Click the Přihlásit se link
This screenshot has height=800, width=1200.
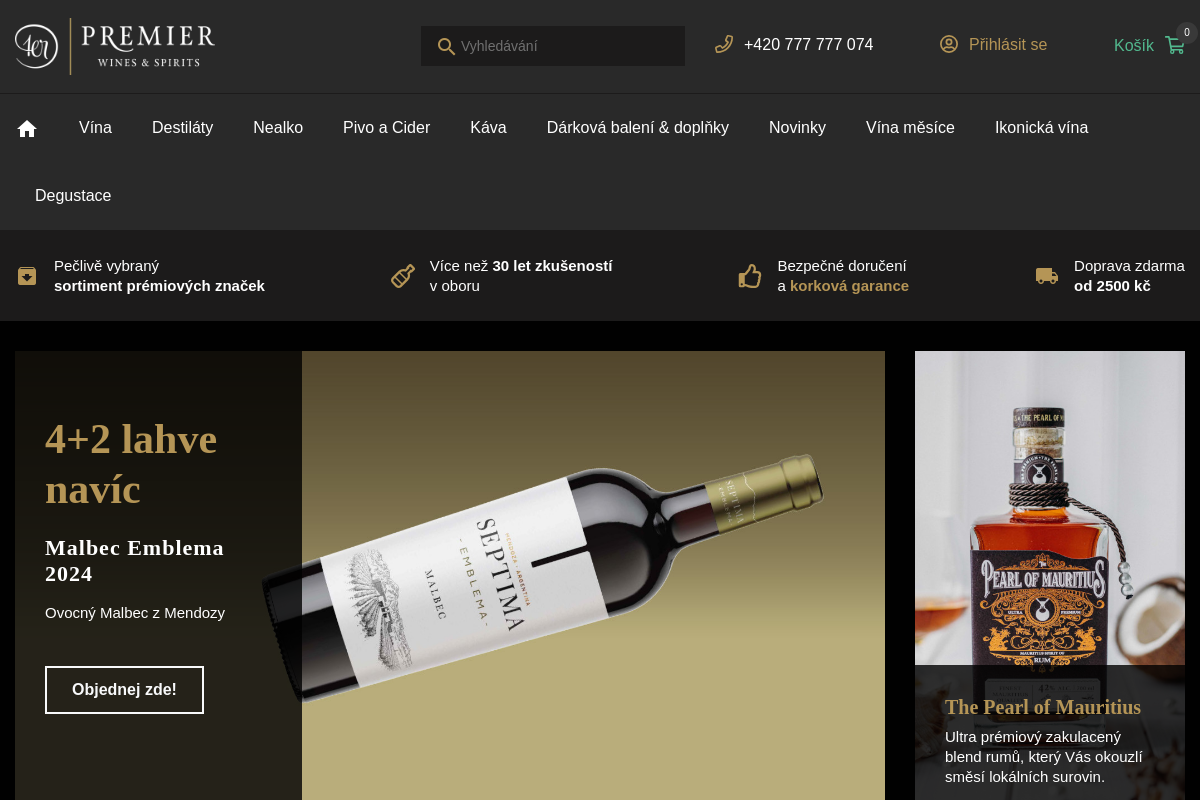pyautogui.click(x=1008, y=45)
